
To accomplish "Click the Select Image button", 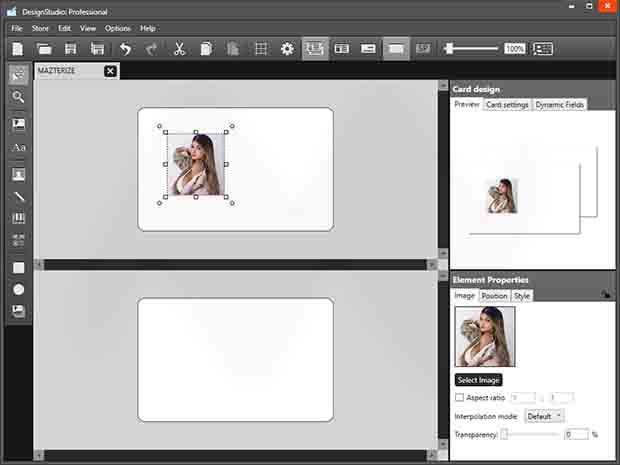I will 478,380.
